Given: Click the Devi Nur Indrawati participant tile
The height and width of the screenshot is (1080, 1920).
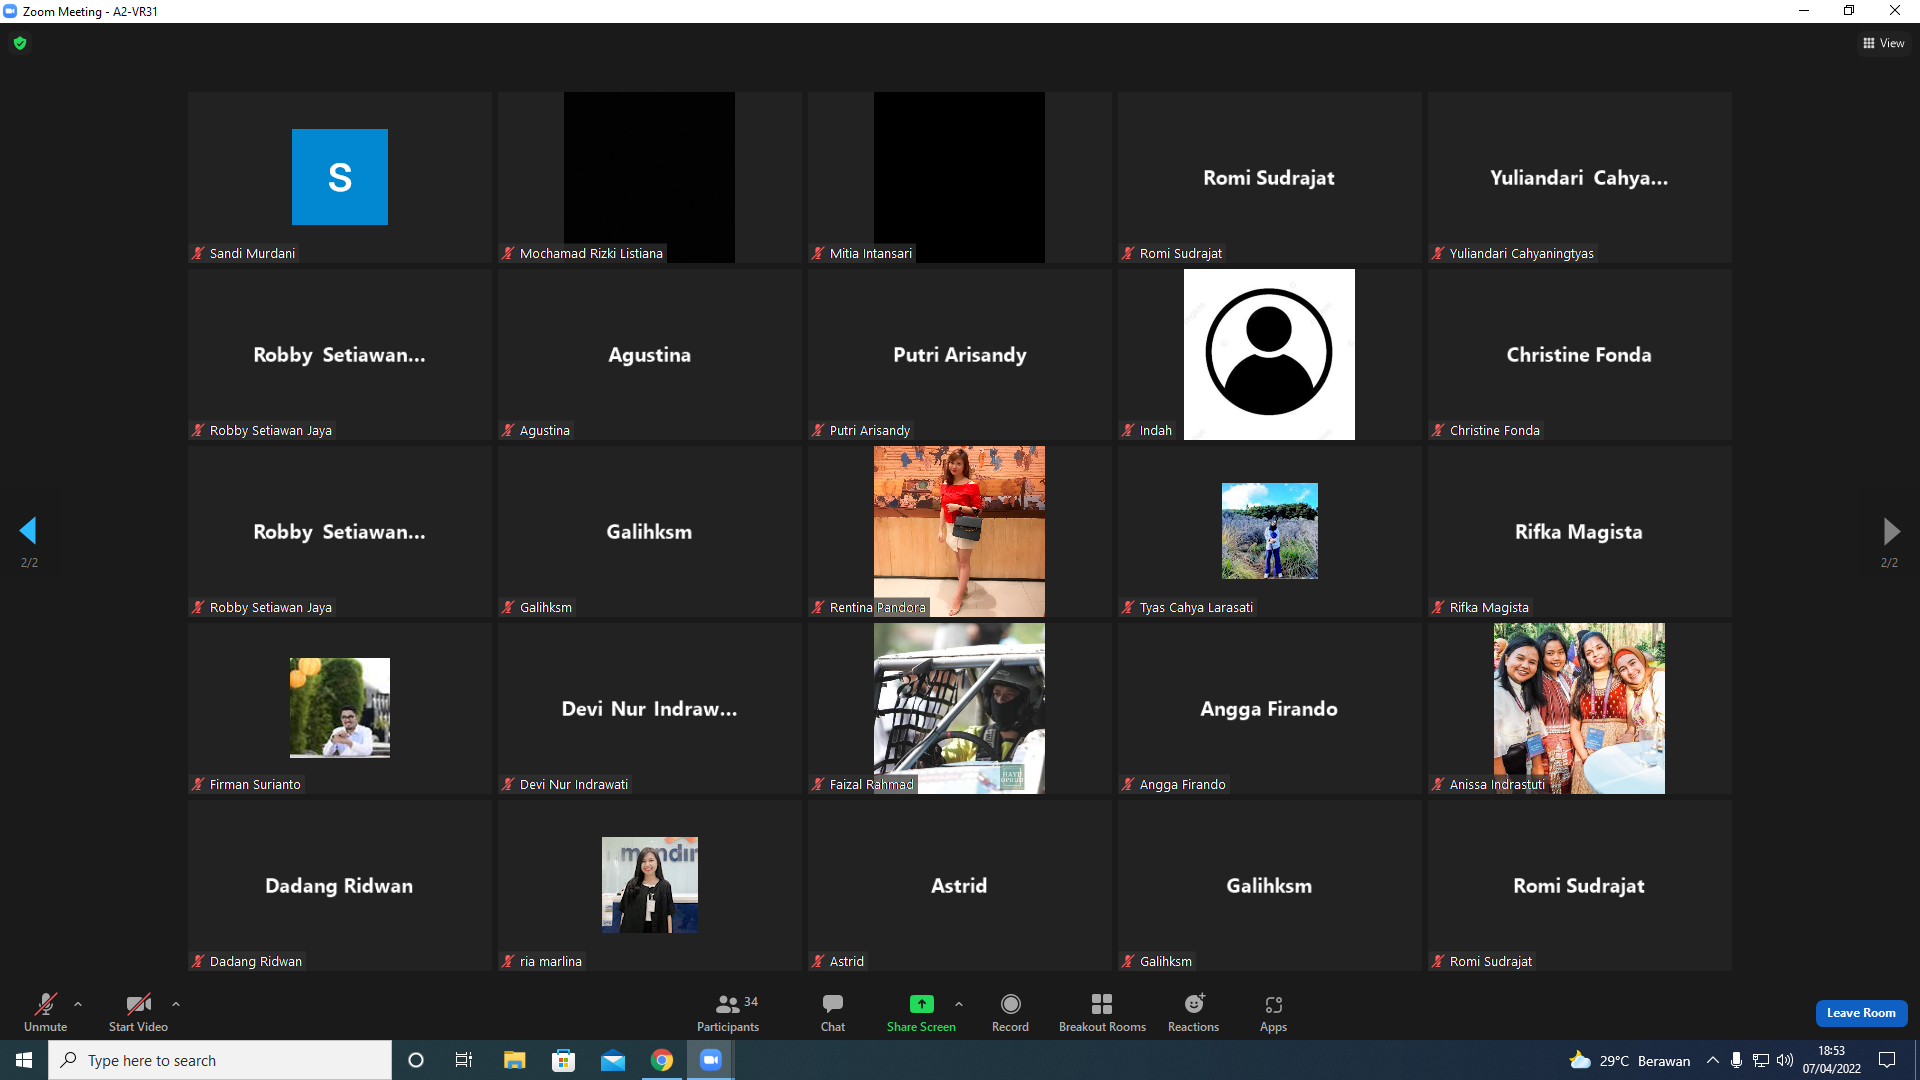Looking at the screenshot, I should [x=650, y=708].
